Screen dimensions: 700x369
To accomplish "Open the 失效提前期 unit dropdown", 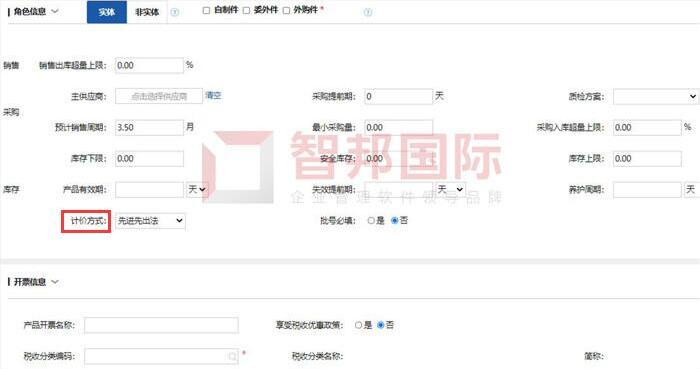I will (x=450, y=190).
